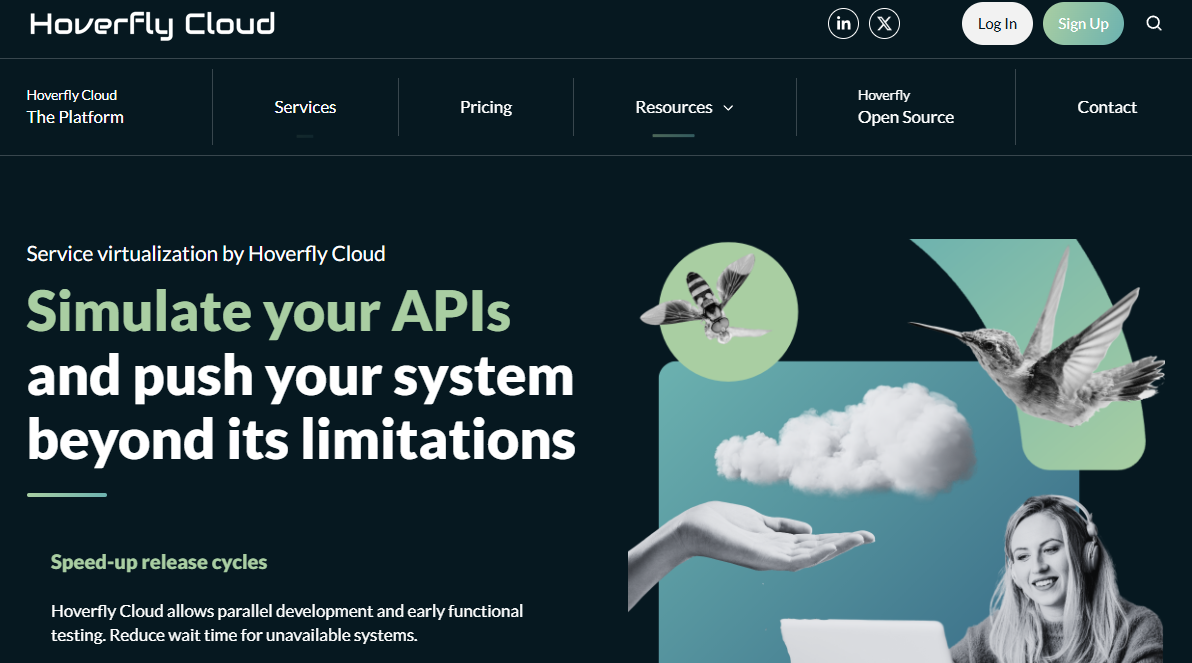Go to the Contact page
Screen dimensions: 1192x663
pyautogui.click(x=1107, y=107)
